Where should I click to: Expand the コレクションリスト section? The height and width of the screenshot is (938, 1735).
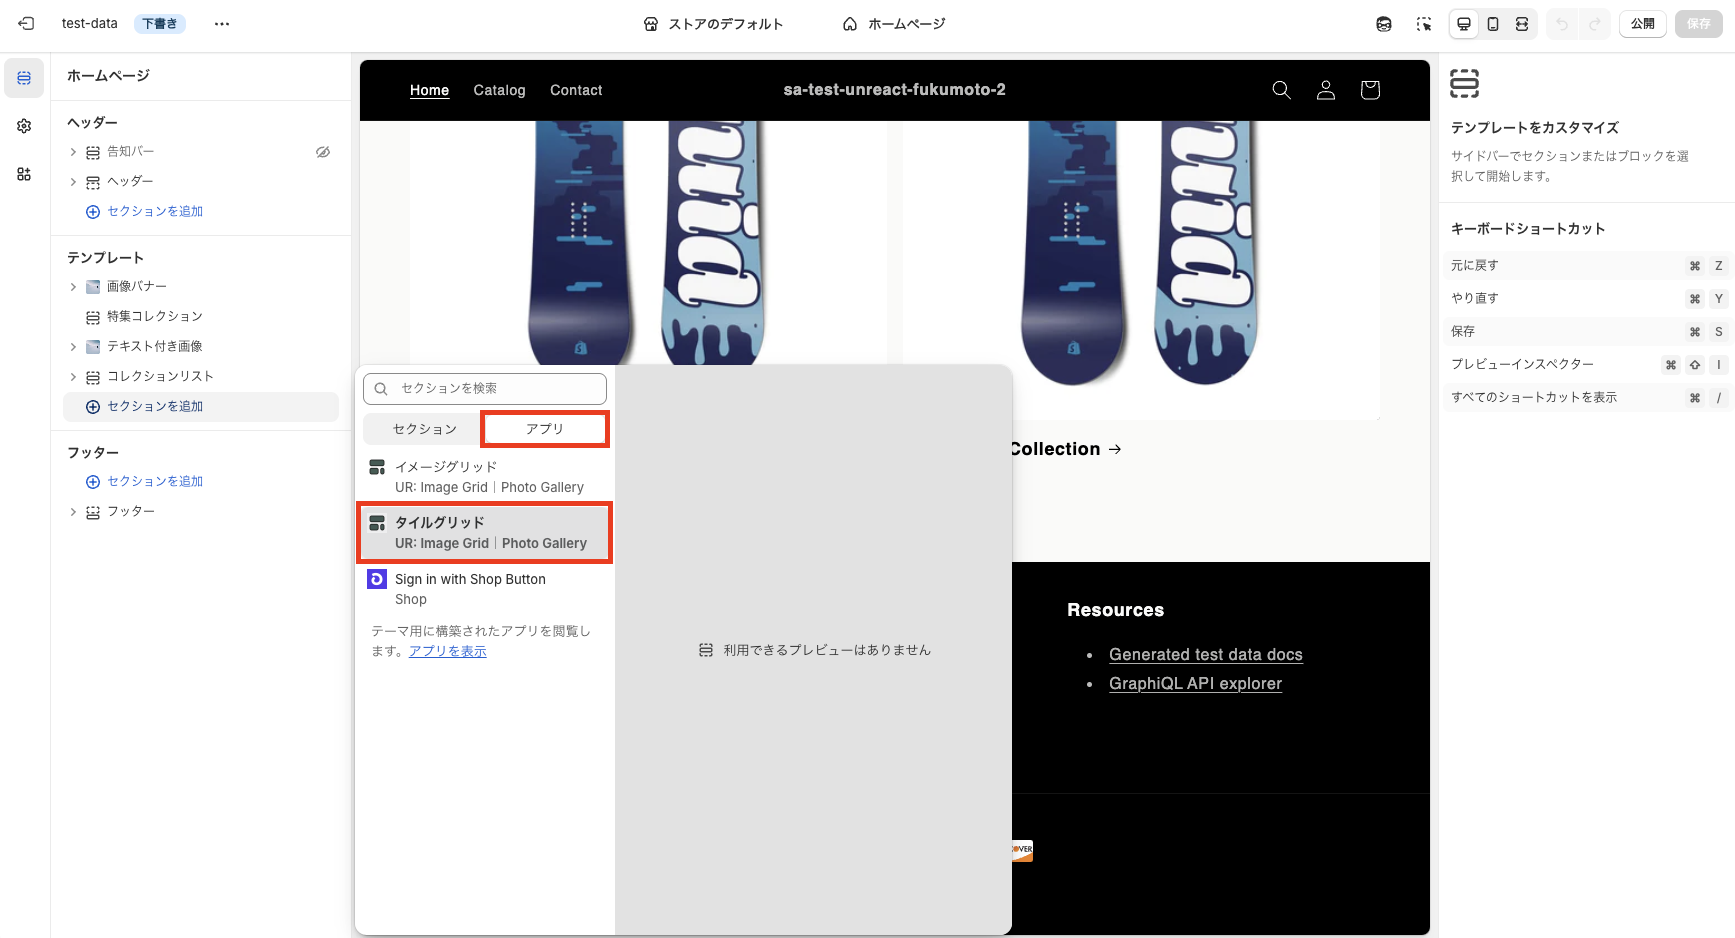(72, 376)
